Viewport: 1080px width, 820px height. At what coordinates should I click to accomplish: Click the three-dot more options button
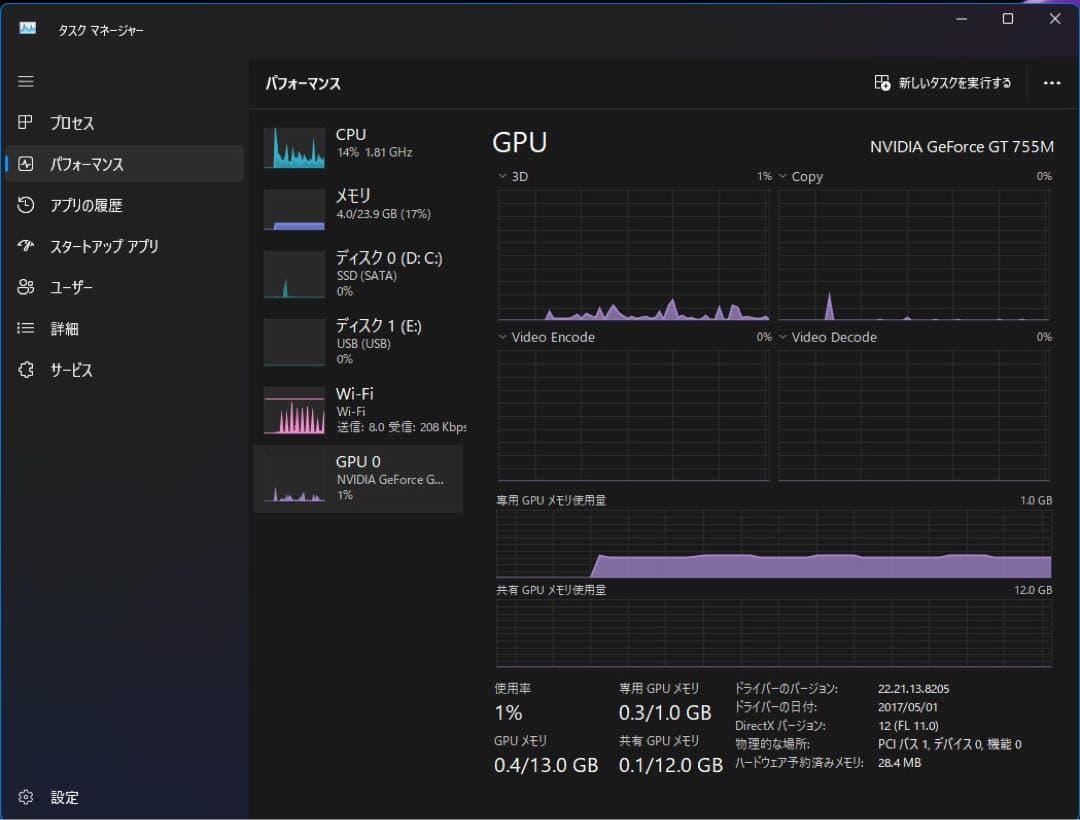[x=1051, y=83]
